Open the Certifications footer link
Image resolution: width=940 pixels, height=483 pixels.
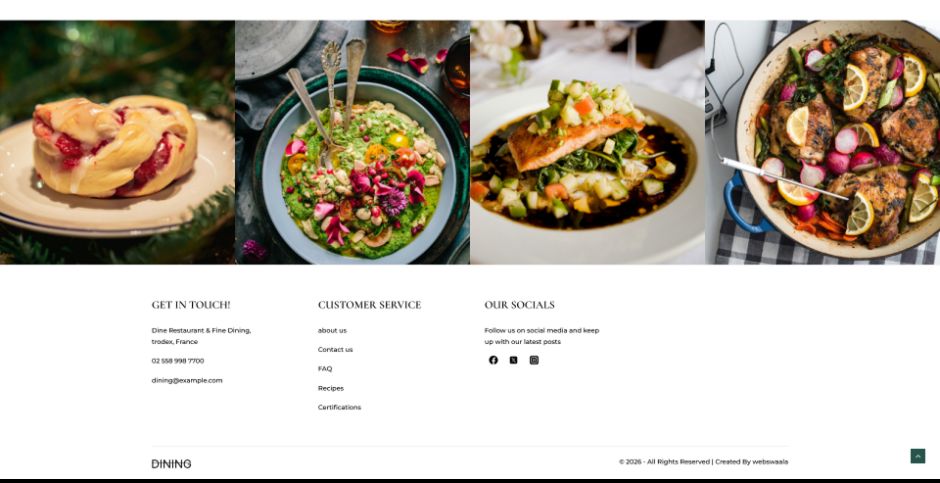[339, 407]
